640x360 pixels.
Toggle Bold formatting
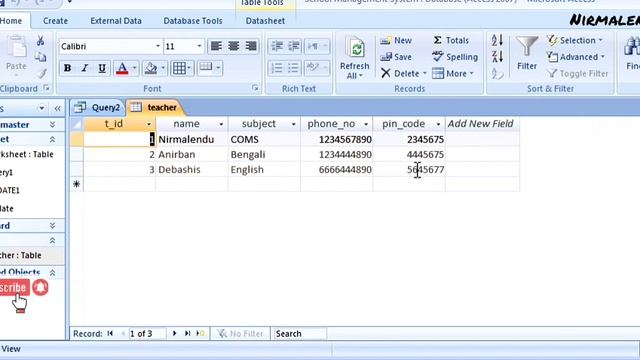pos(67,68)
